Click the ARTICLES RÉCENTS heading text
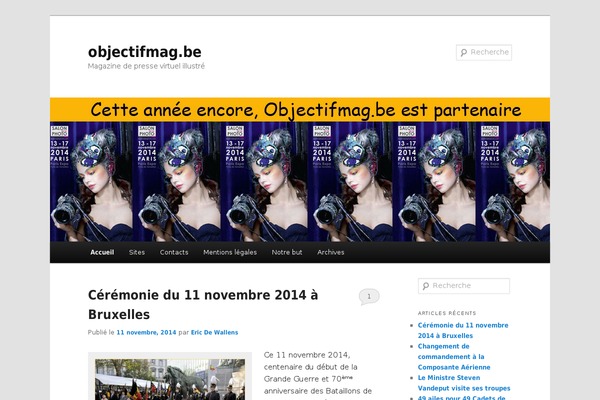 tap(447, 313)
